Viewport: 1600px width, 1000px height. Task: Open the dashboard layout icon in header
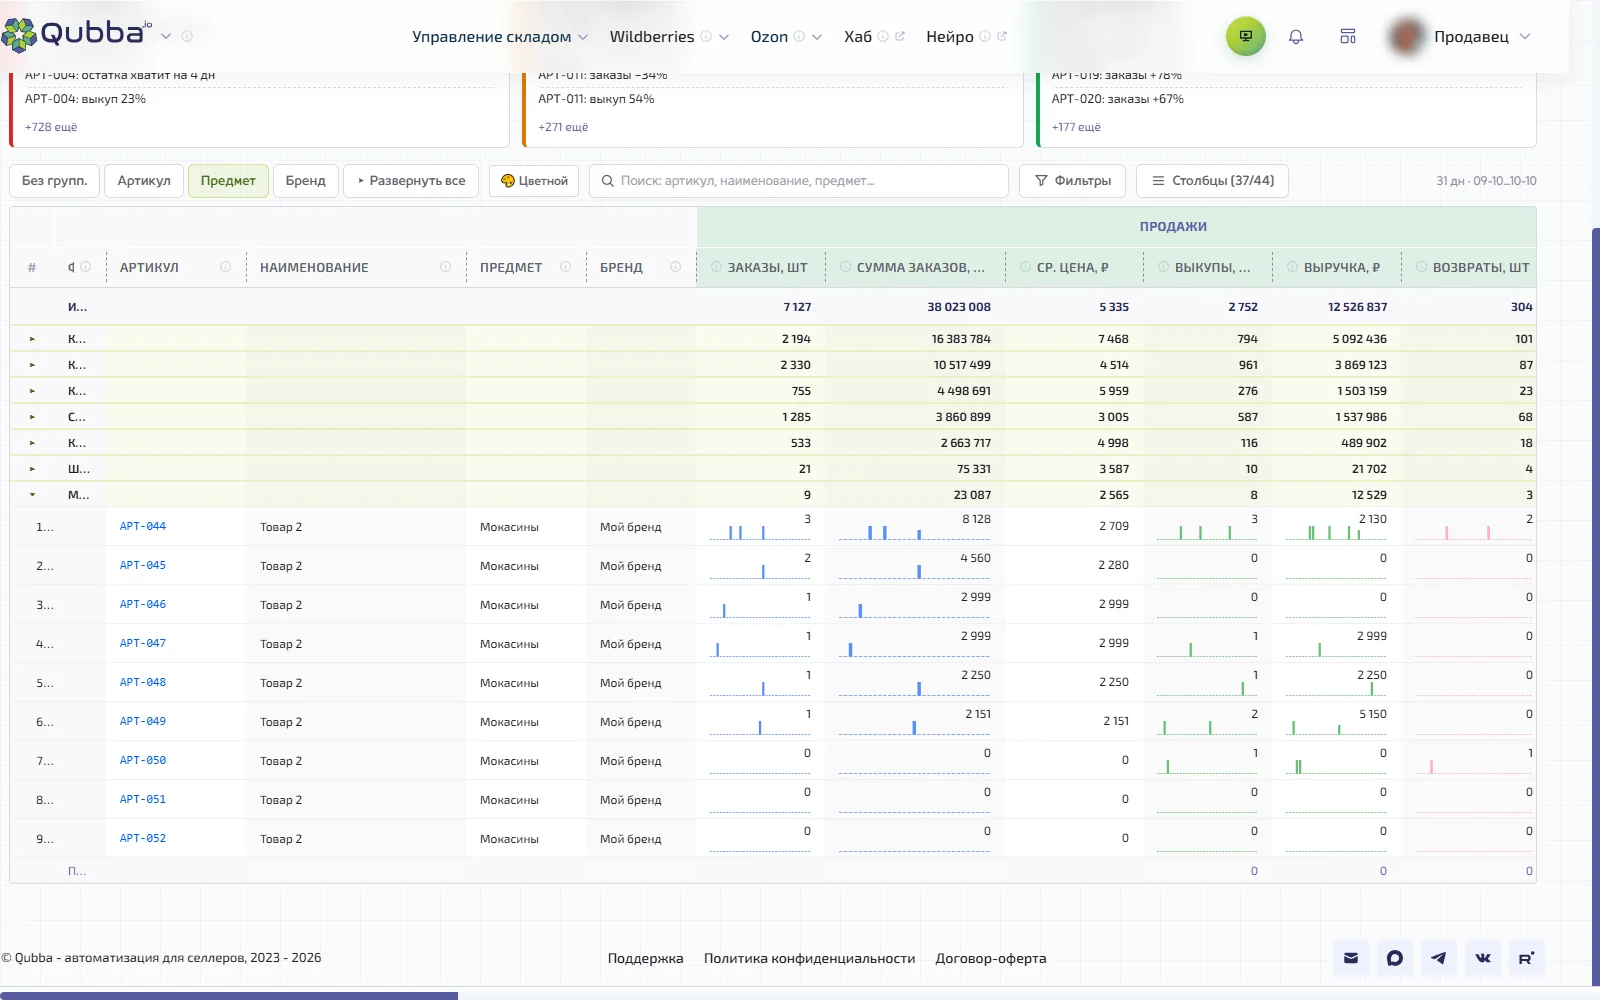(x=1348, y=36)
